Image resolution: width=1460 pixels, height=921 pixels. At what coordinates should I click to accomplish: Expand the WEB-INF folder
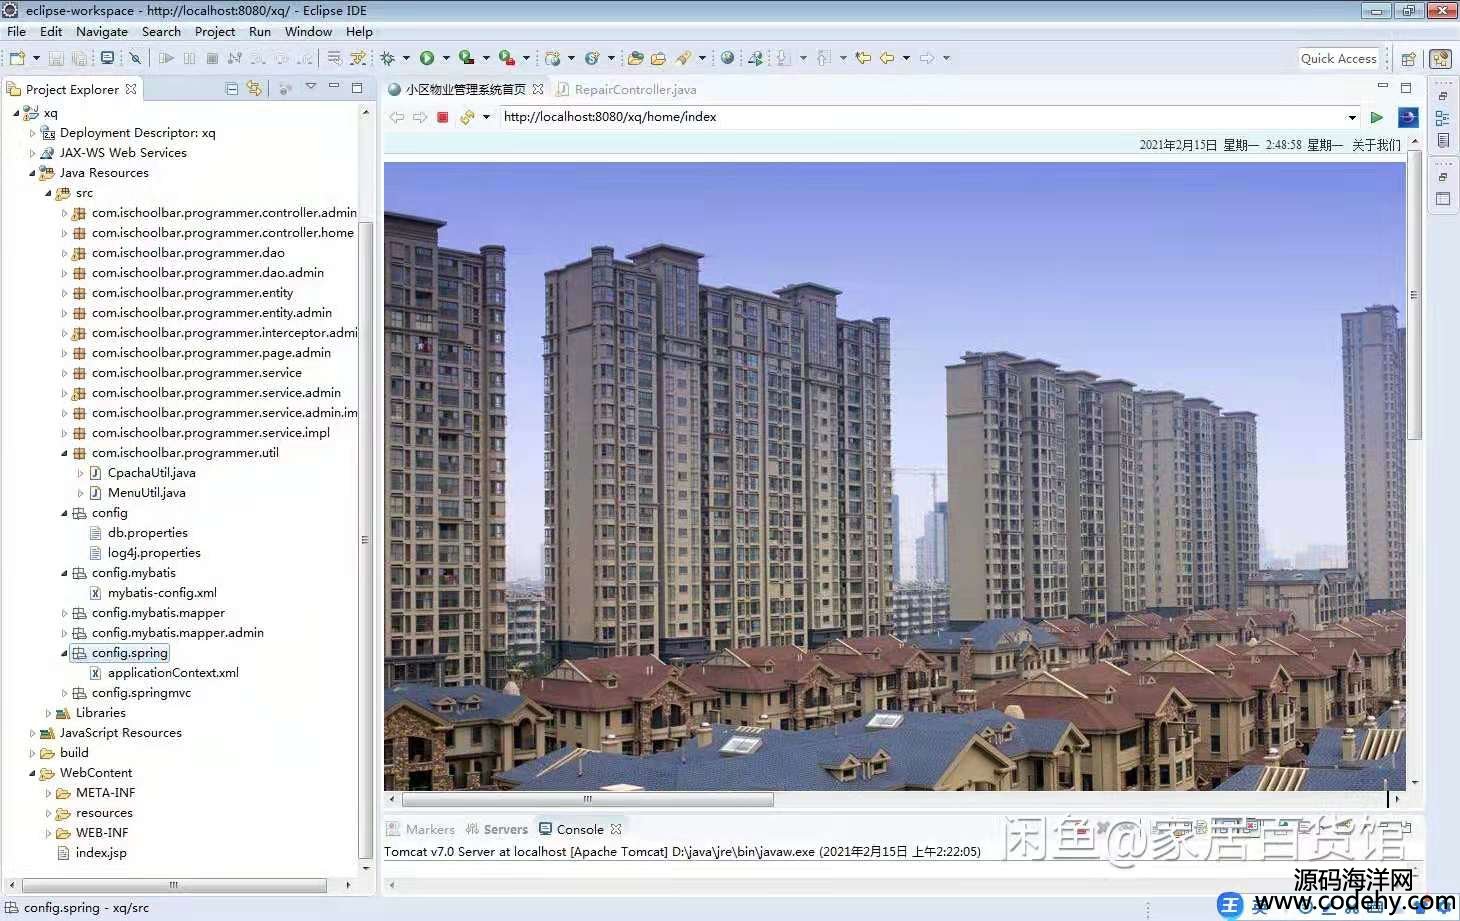tap(48, 833)
